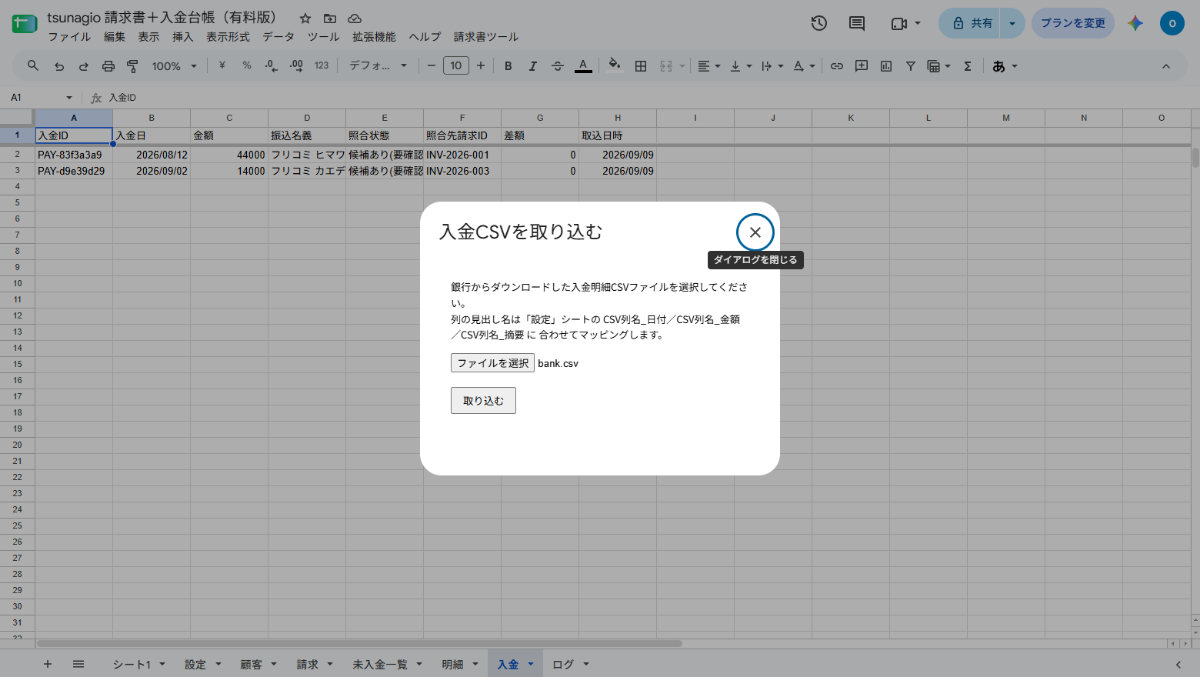Click the insert chart icon
This screenshot has height=677, width=1200.
tap(886, 66)
